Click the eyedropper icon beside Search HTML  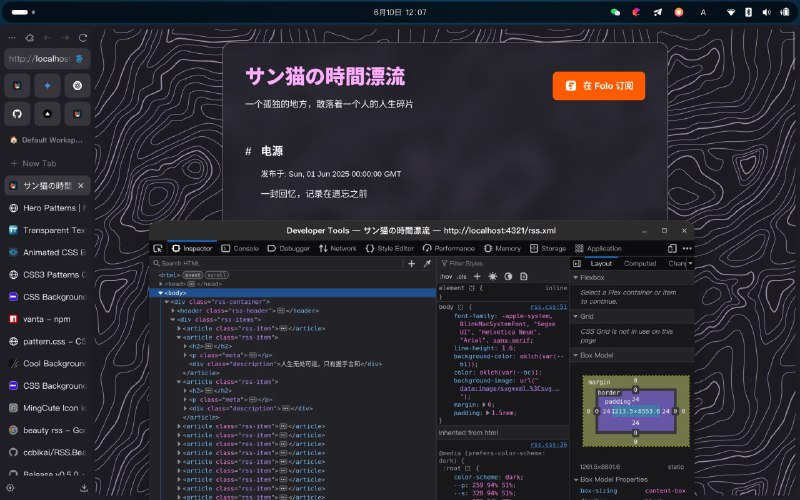pyautogui.click(x=427, y=263)
